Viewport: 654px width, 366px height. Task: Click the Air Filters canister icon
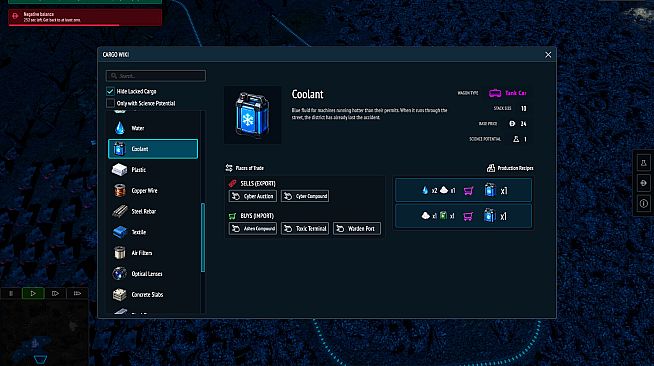pyautogui.click(x=120, y=253)
